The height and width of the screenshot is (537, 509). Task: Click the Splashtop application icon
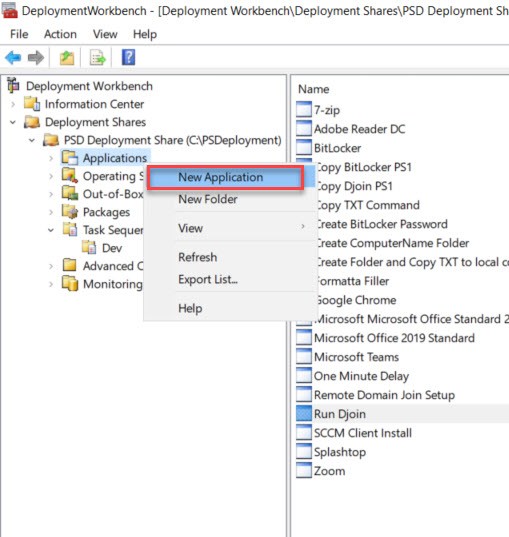coord(304,451)
